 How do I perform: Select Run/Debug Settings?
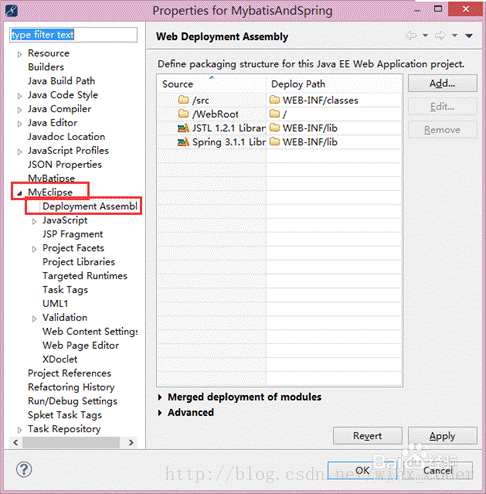73,401
